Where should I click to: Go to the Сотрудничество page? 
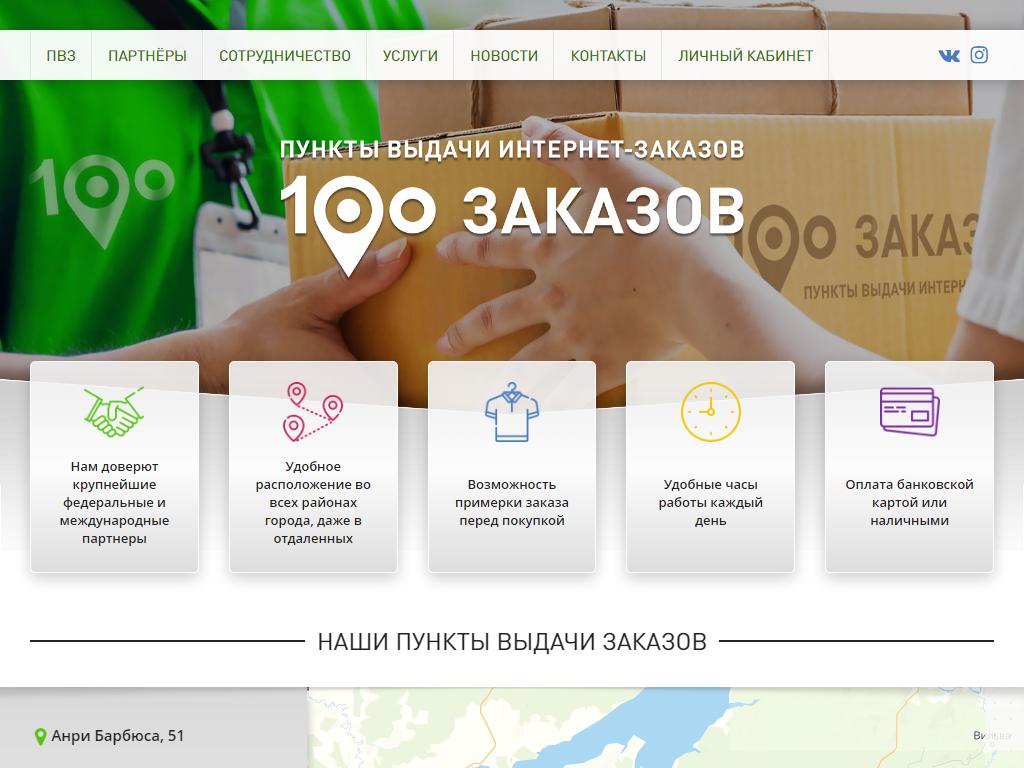point(285,56)
